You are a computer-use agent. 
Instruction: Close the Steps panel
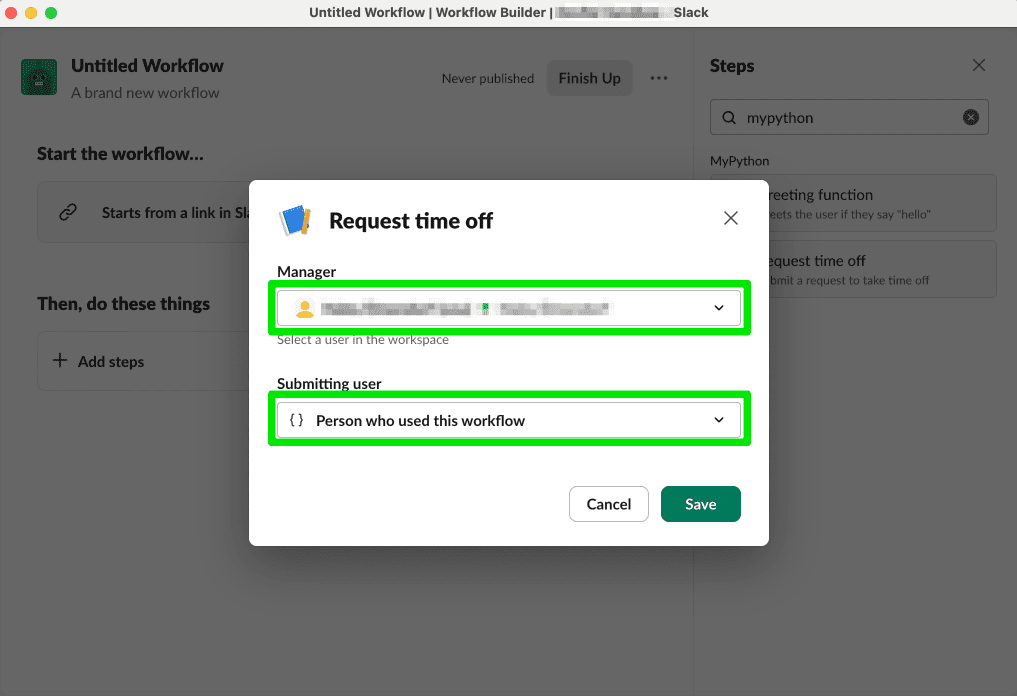tap(978, 65)
